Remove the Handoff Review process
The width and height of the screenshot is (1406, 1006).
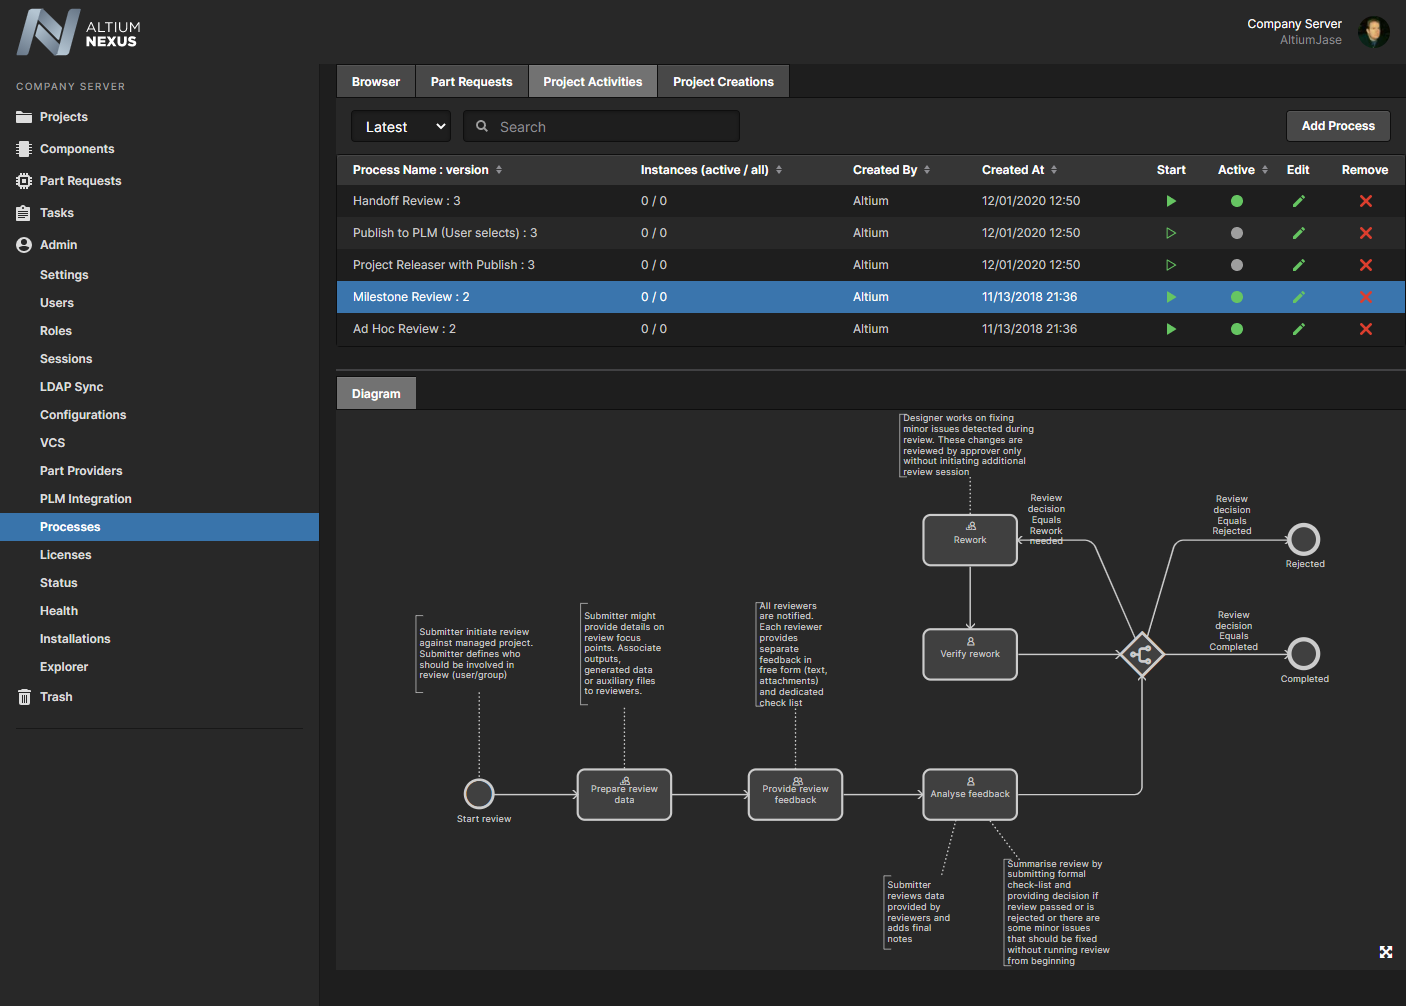pos(1365,201)
